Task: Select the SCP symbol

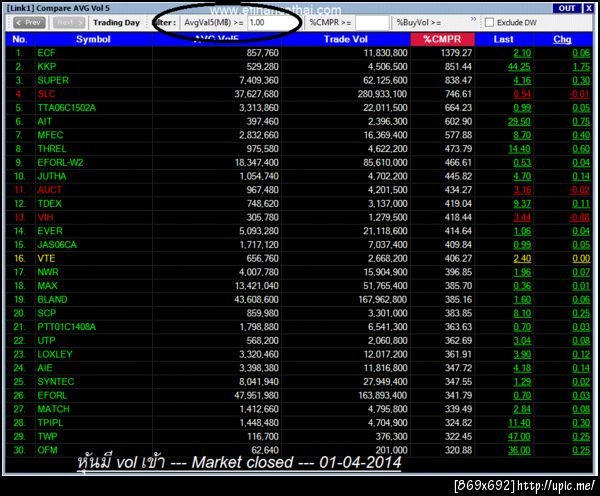Action: [47, 313]
